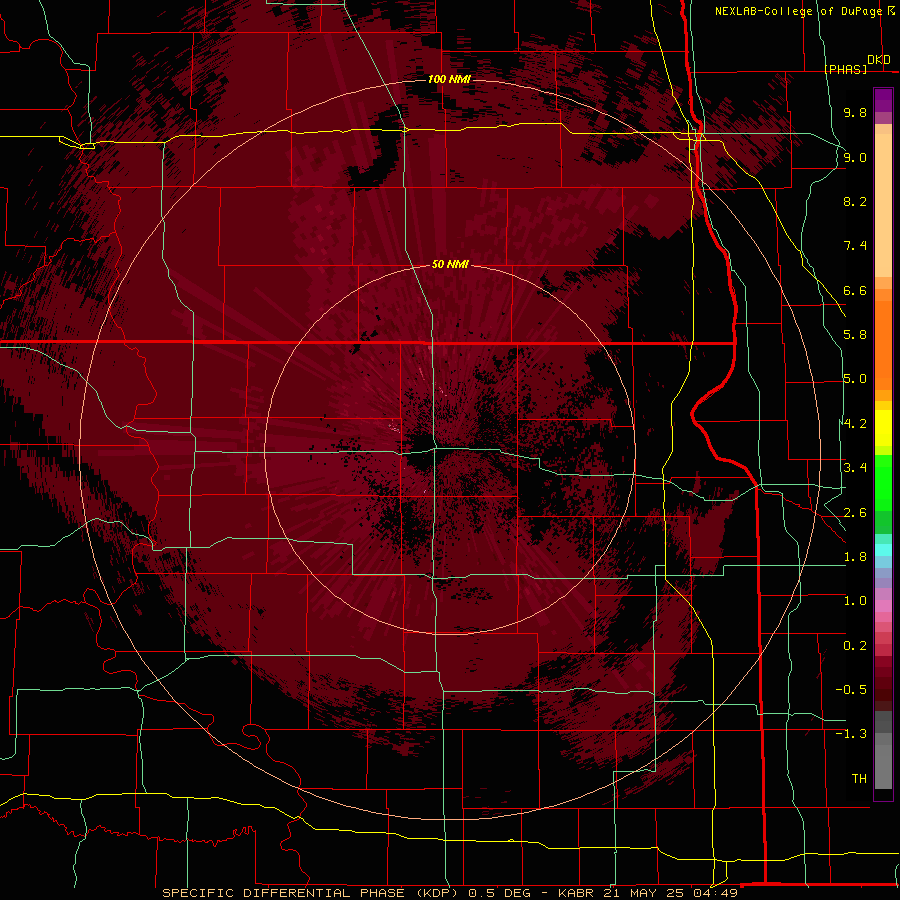Click the KABR radar site identifier

pos(577,893)
